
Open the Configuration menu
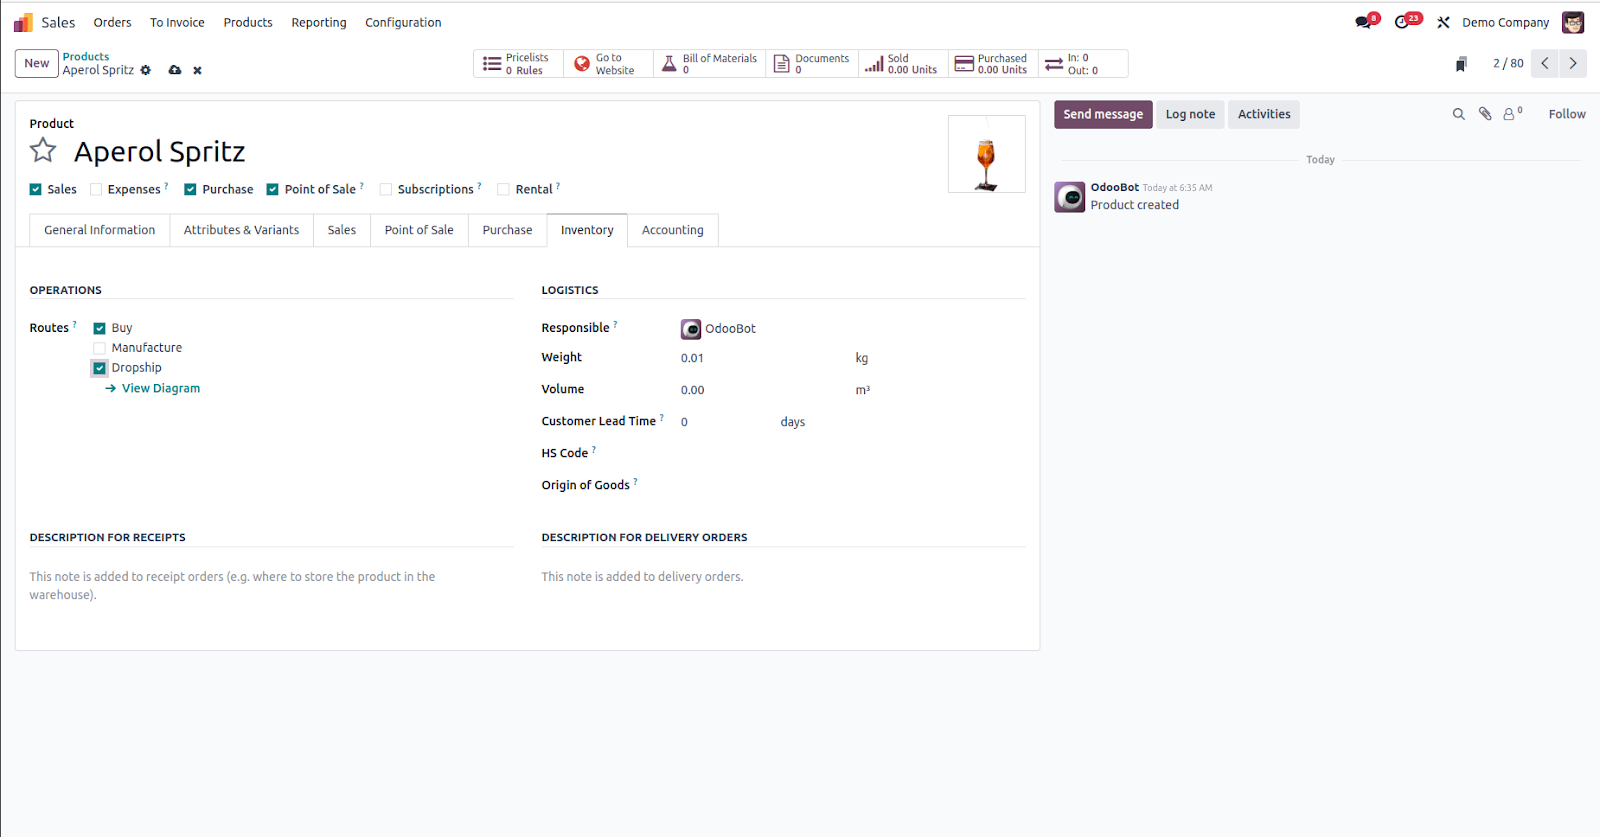(403, 22)
